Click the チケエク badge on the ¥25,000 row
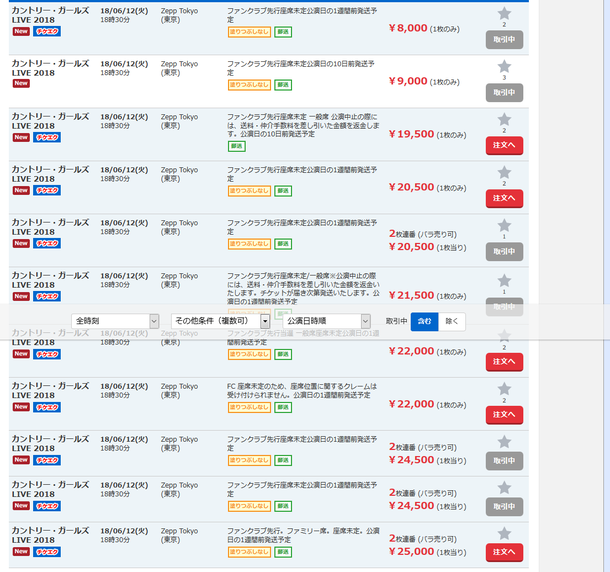 [47, 552]
